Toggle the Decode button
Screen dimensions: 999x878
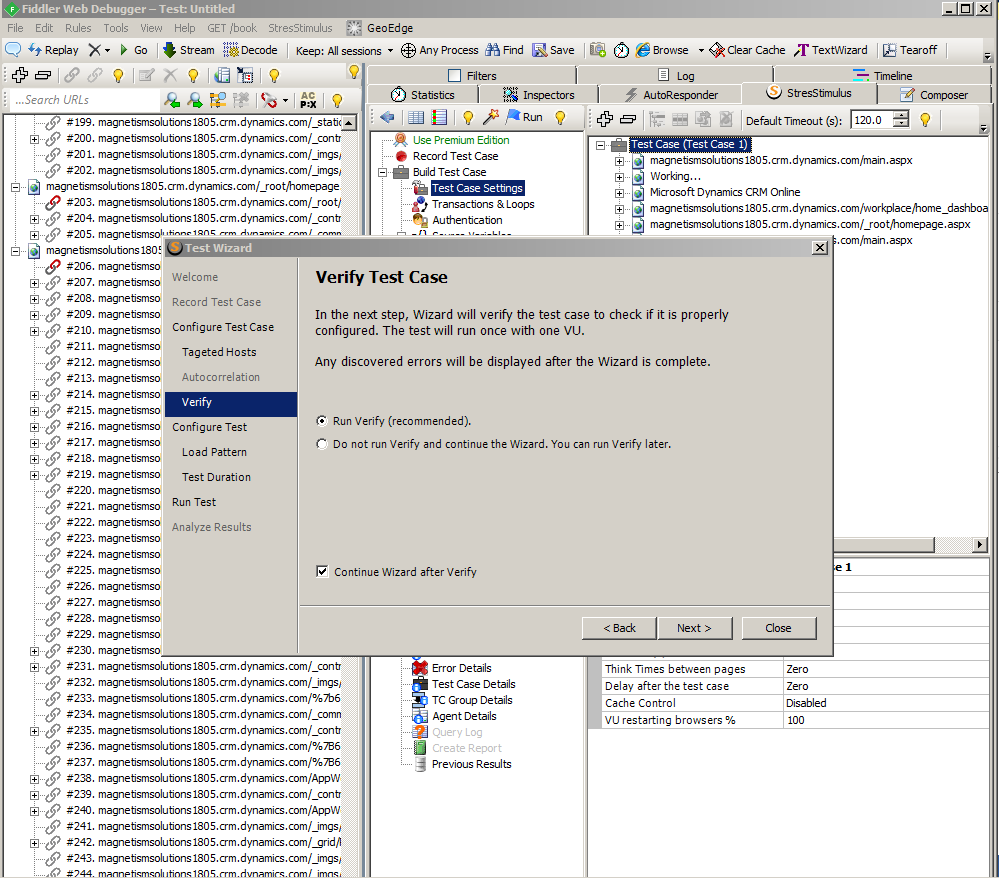(250, 50)
